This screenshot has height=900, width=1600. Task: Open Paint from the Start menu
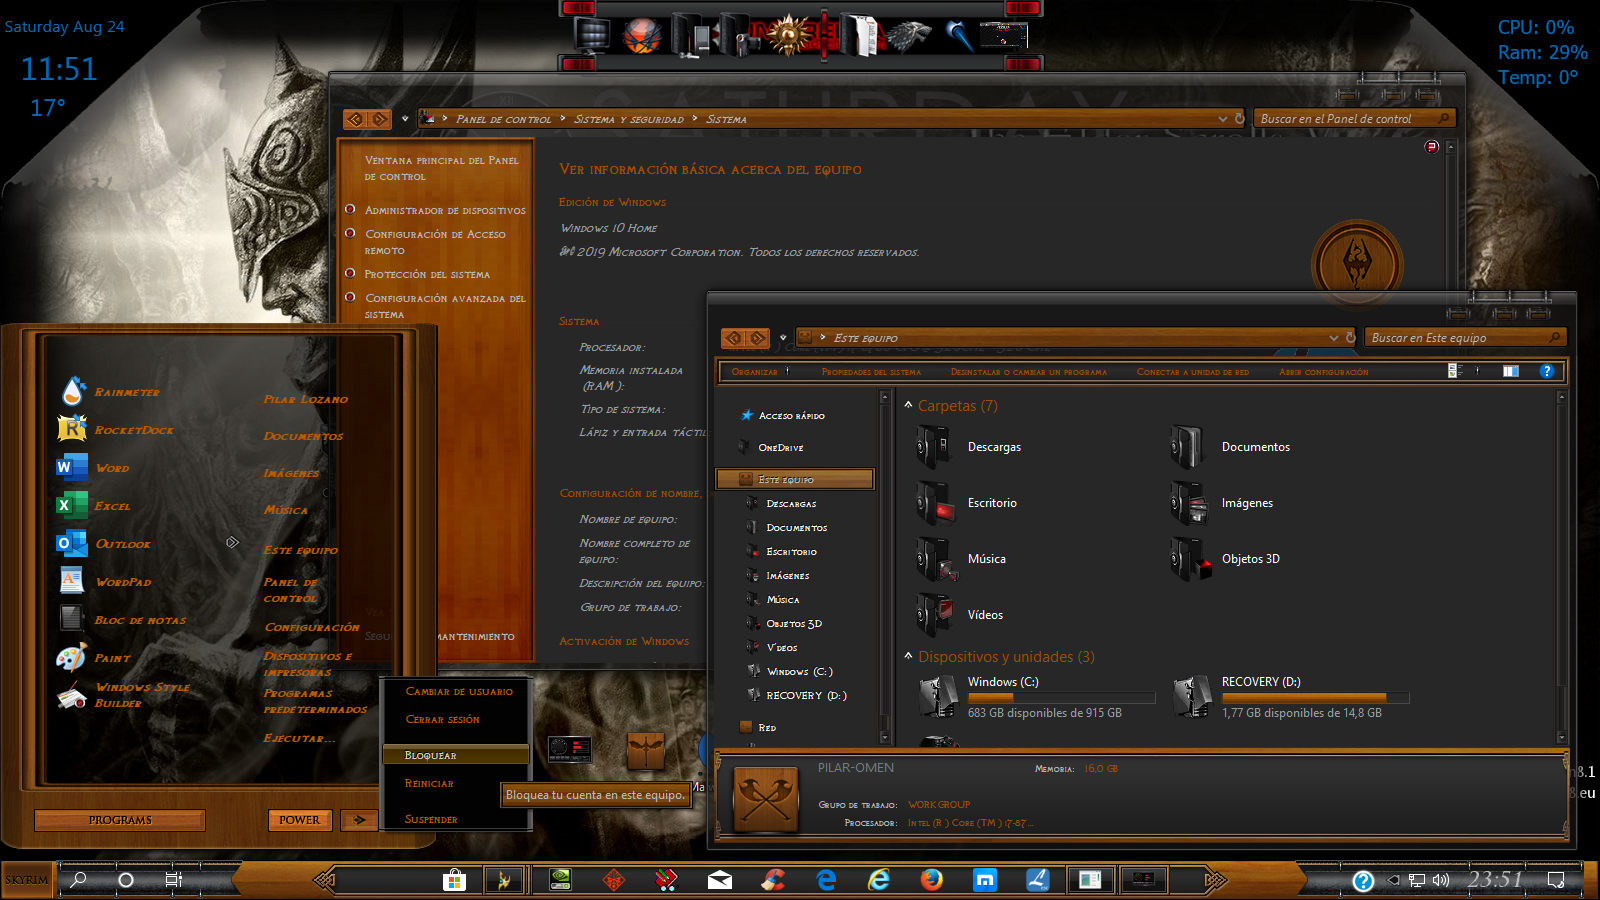coord(113,658)
